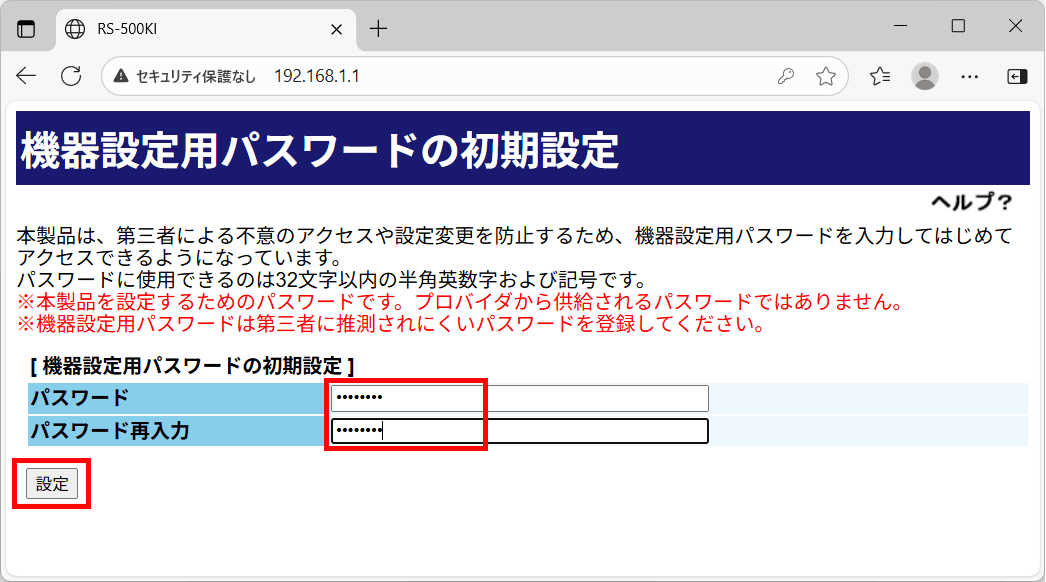Click the back navigation arrow
The height and width of the screenshot is (582, 1046).
26,75
